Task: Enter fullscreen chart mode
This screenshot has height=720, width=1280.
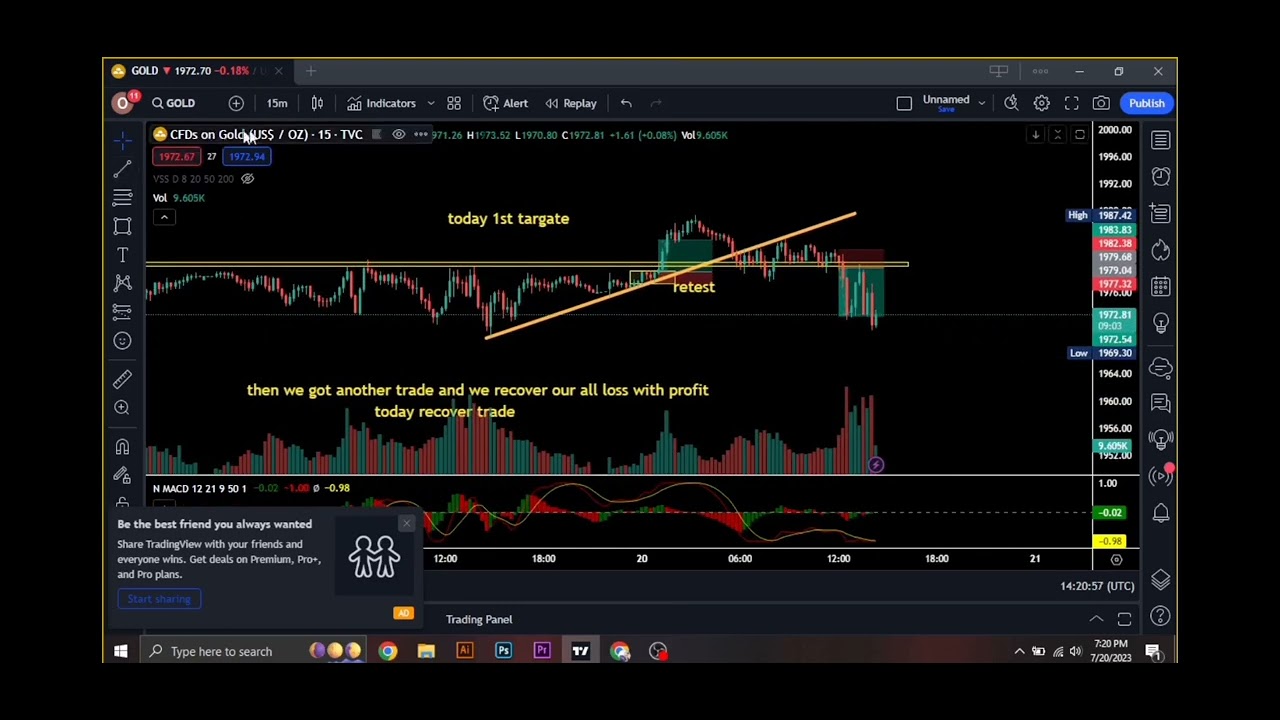Action: tap(1071, 103)
